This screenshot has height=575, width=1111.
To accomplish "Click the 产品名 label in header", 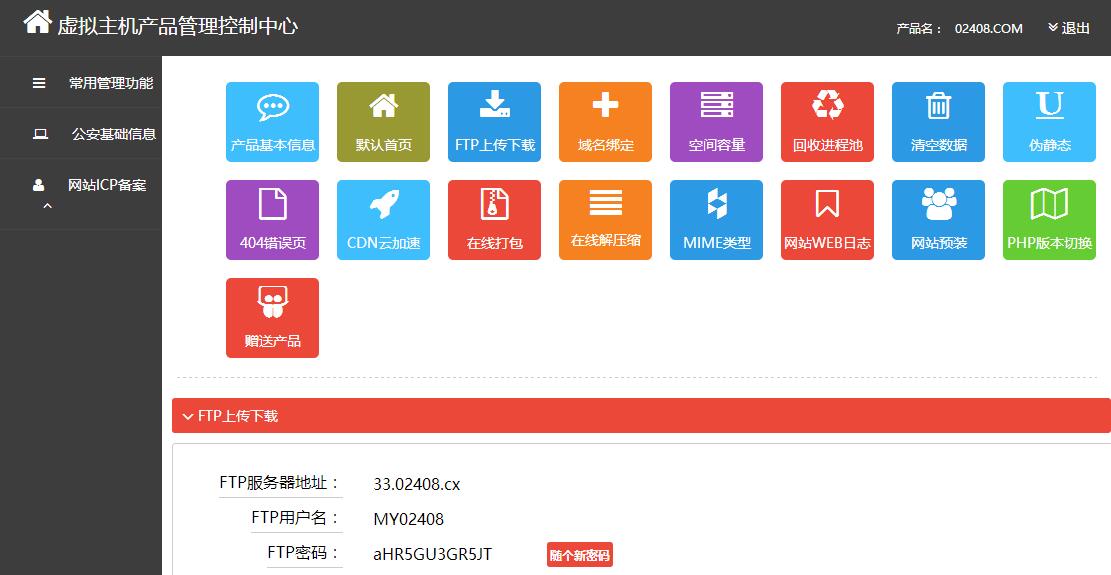I will (x=919, y=29).
